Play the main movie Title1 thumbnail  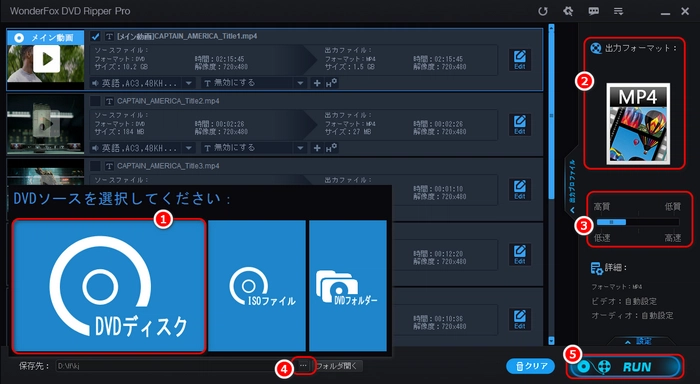tap(46, 59)
